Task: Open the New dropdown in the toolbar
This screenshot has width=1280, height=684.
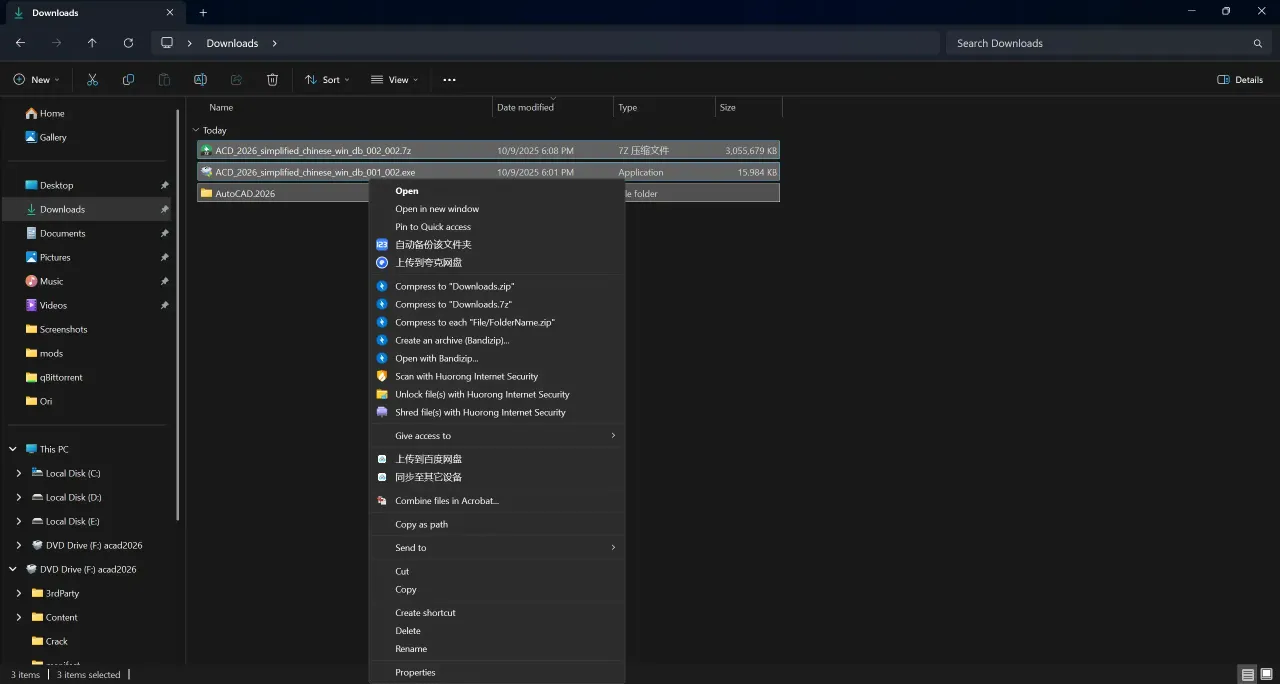Action: [36, 80]
